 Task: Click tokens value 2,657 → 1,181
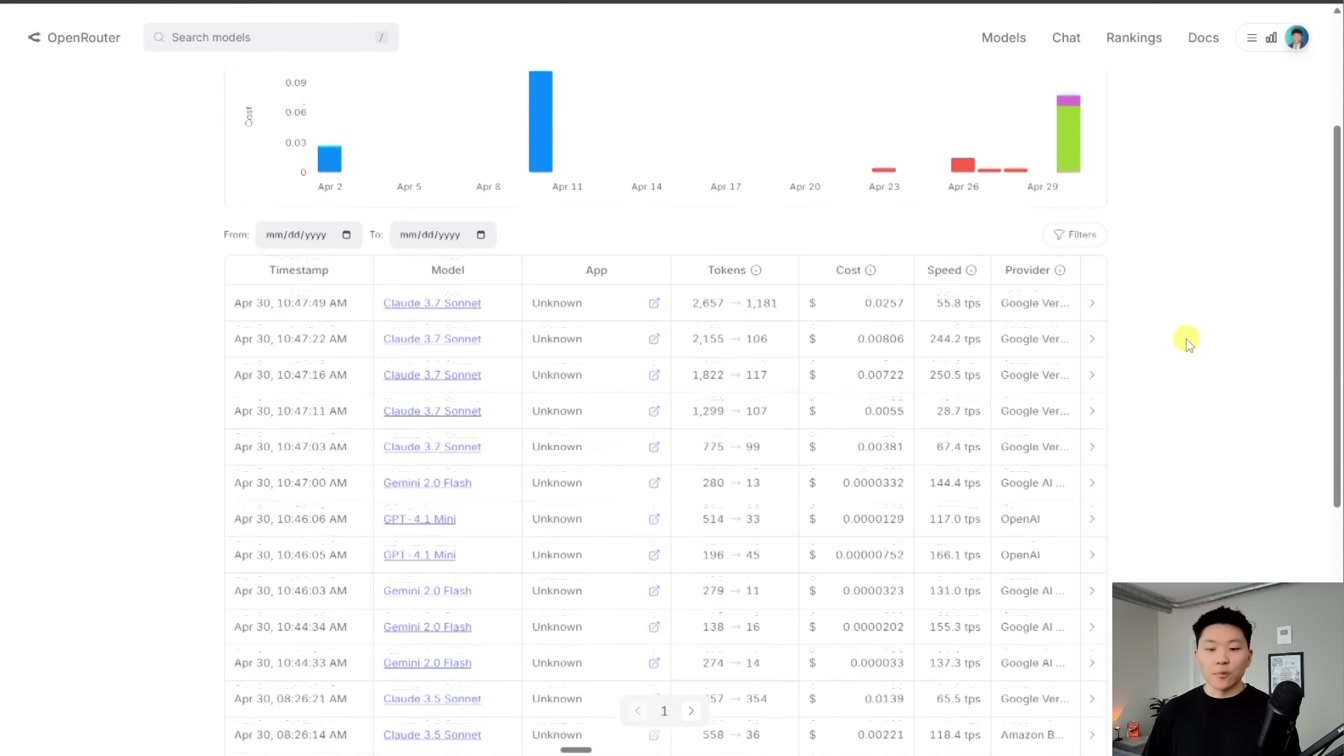tap(734, 303)
